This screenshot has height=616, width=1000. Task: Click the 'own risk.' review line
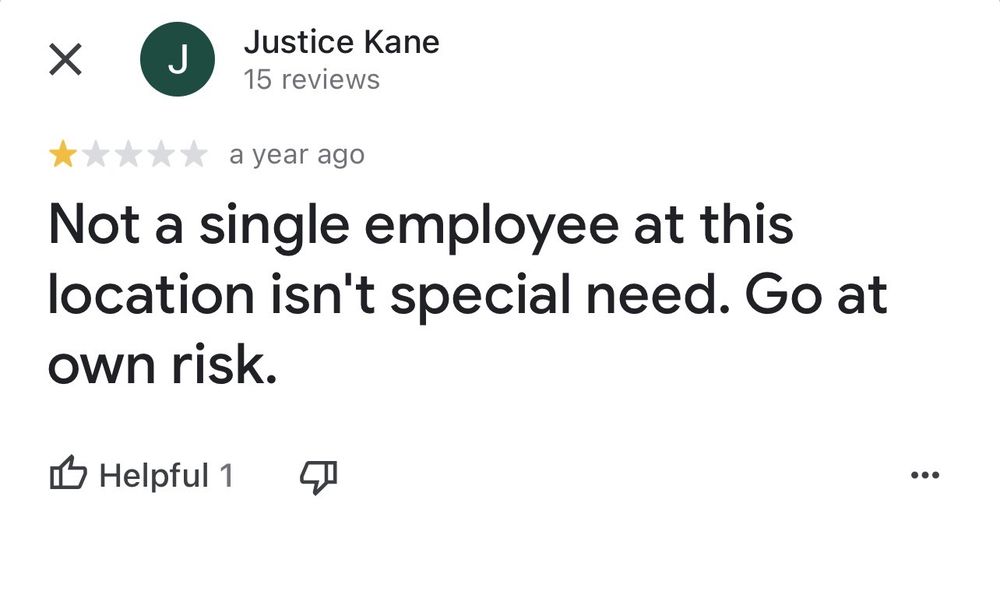pos(161,368)
